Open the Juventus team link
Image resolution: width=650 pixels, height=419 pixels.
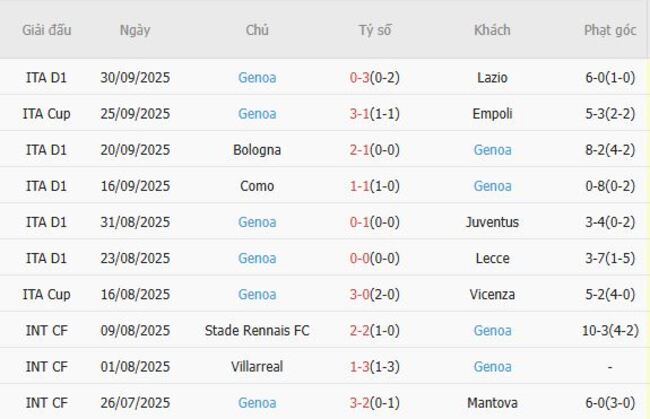pos(492,222)
